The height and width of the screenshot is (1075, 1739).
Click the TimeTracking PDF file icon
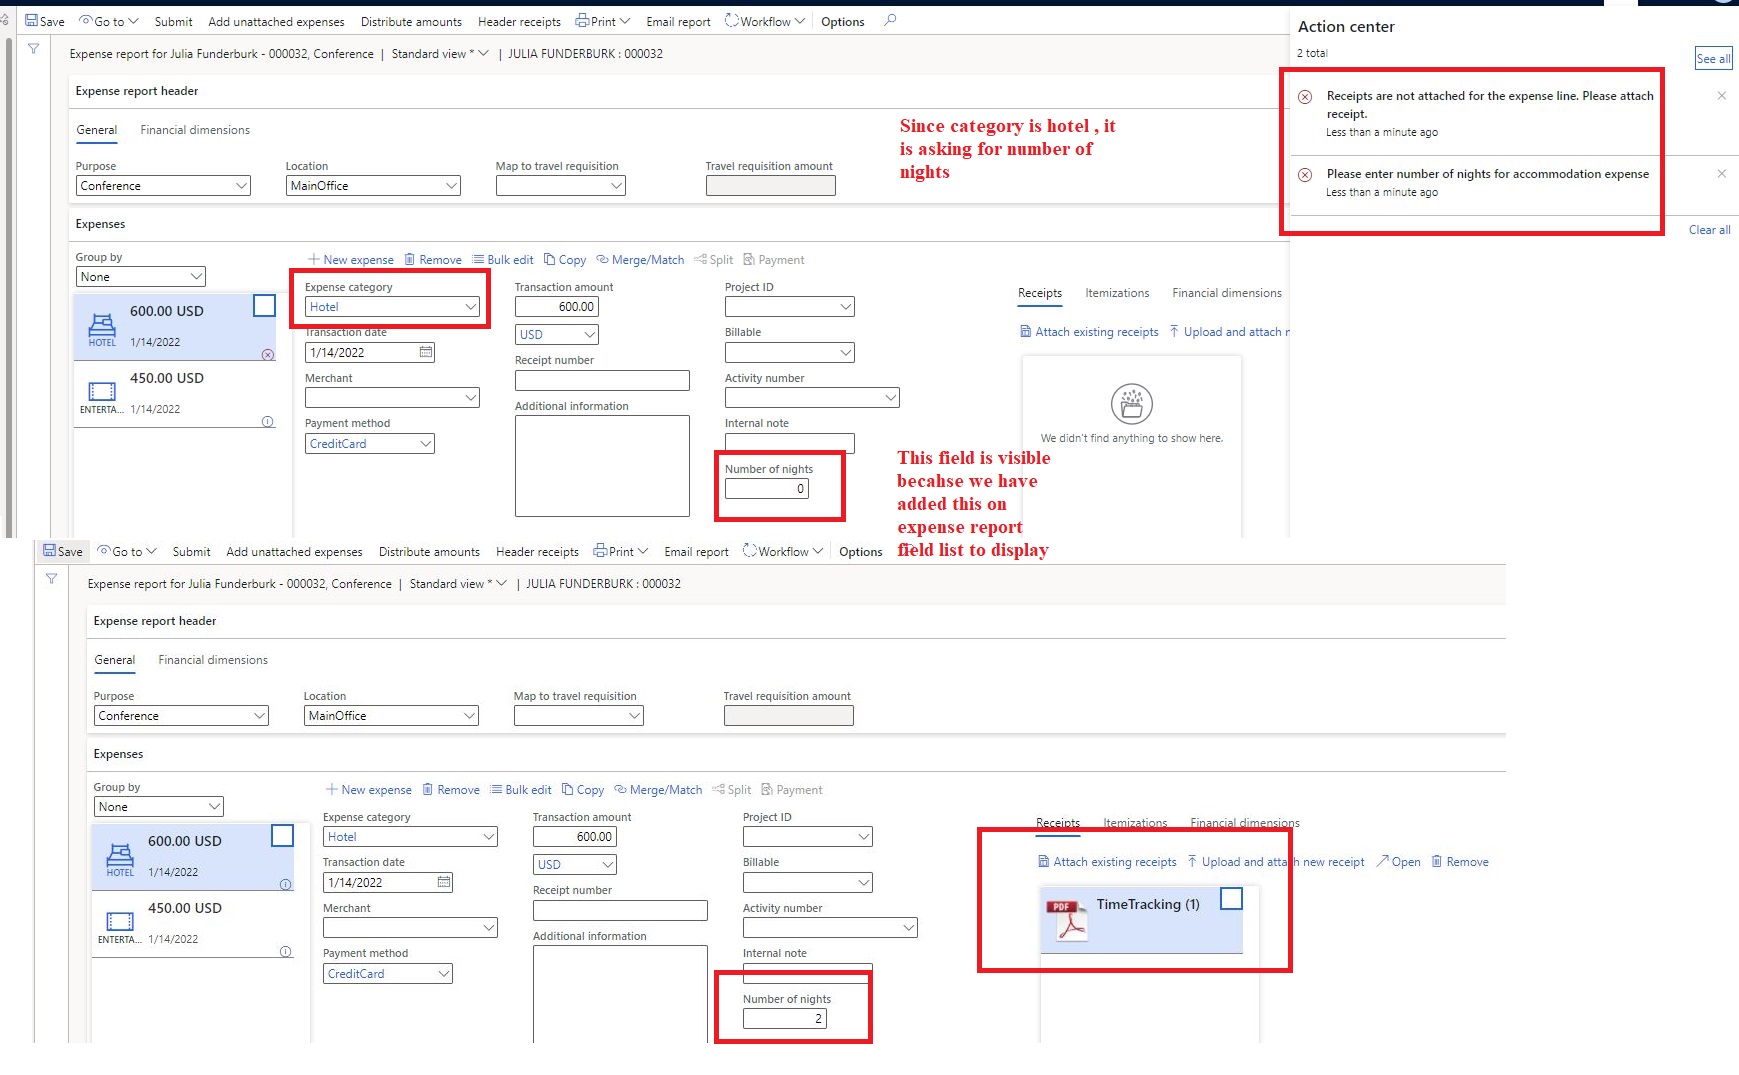pyautogui.click(x=1066, y=920)
